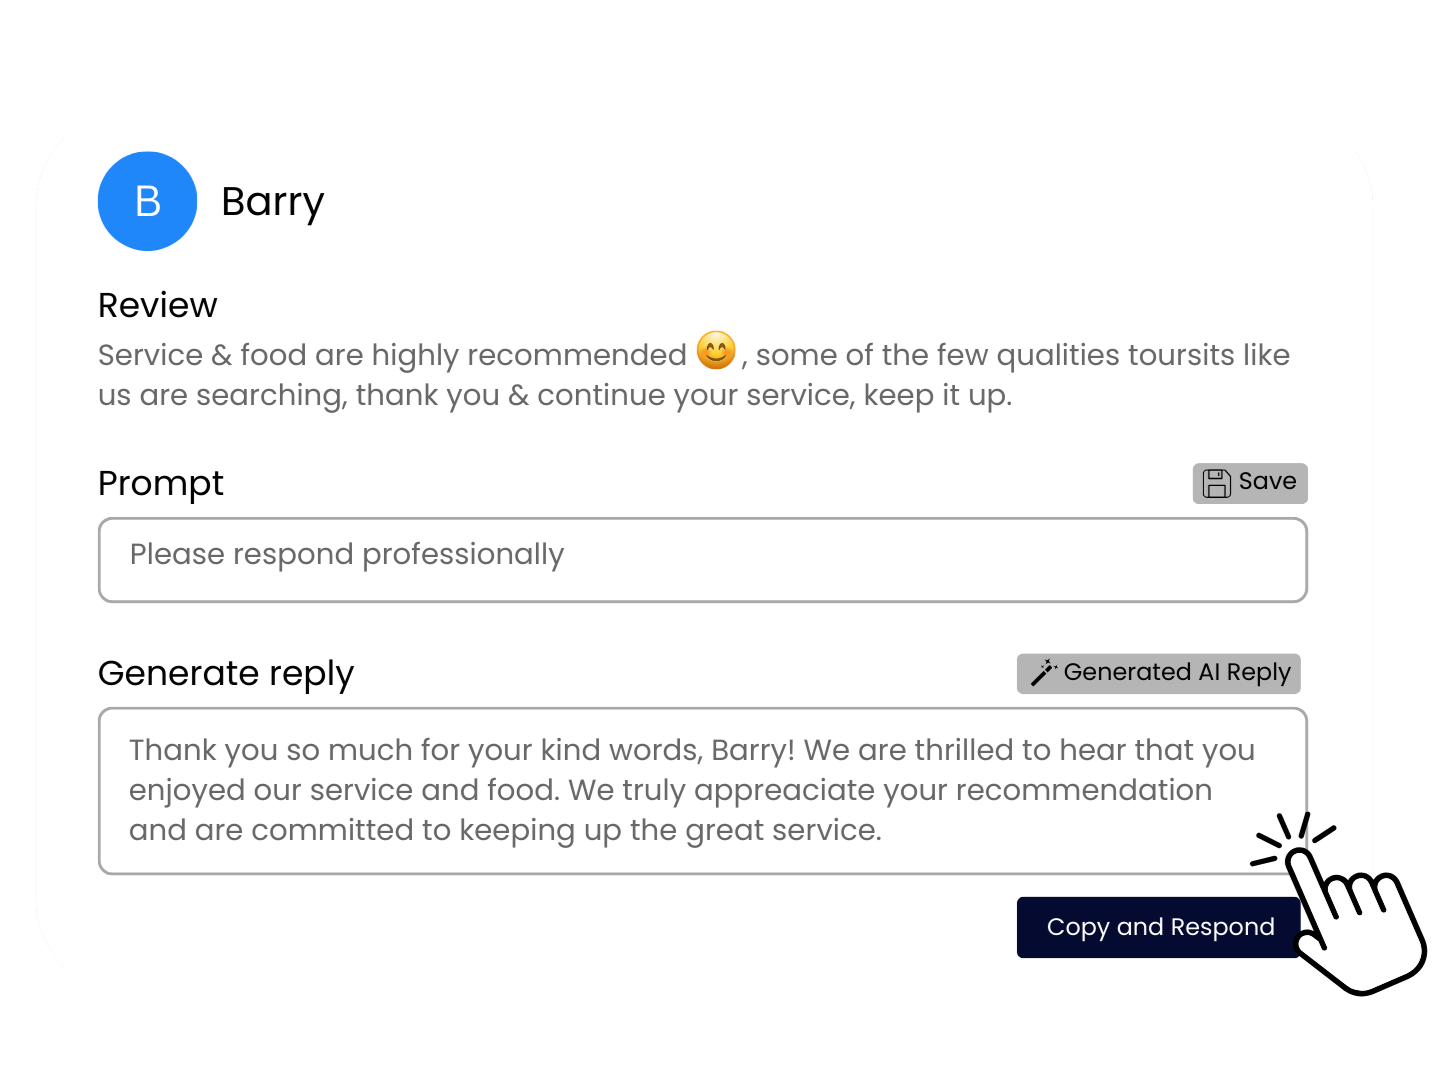
Task: Click the hand pointer cursor graphic
Action: point(1356,926)
